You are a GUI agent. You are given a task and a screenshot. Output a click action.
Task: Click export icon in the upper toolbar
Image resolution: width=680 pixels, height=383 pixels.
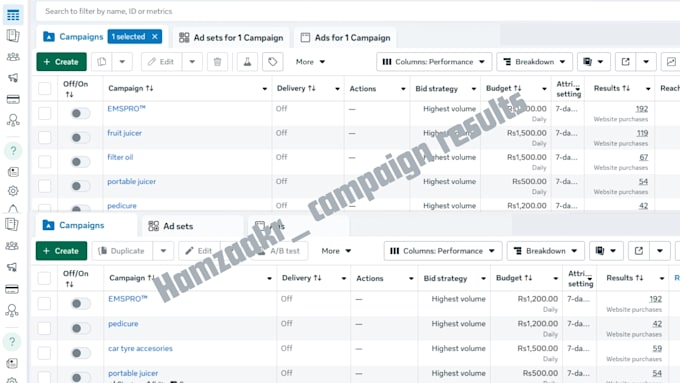coord(625,62)
